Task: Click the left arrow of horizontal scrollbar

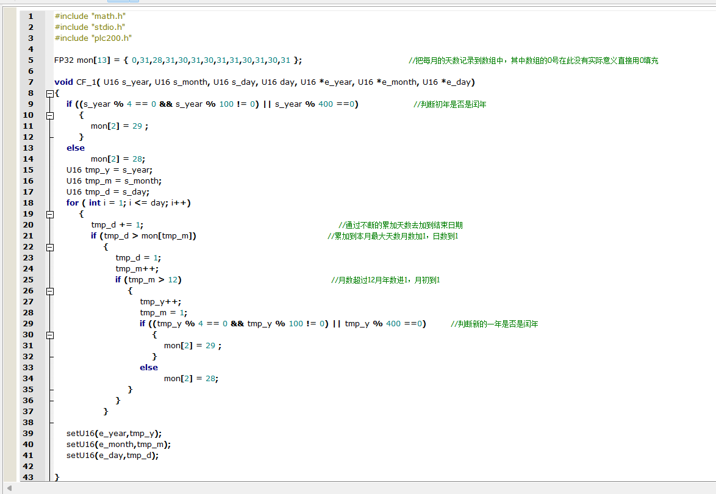Action: (9, 488)
